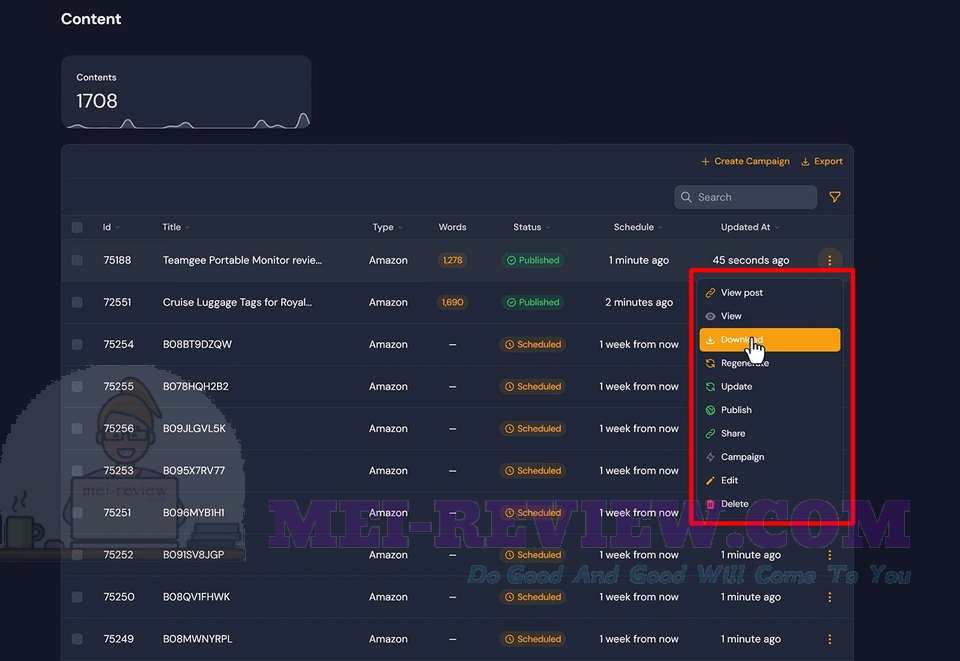Open the Cruise Luggage Tags for Royal title
Image resolution: width=960 pixels, height=661 pixels.
click(x=237, y=302)
